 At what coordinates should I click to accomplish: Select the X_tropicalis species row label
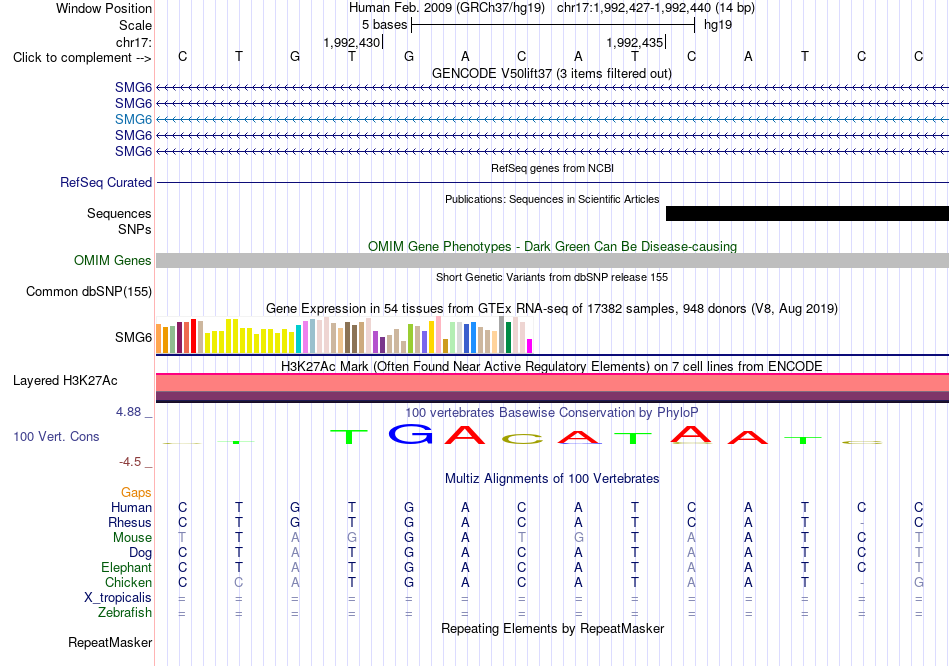(x=118, y=598)
